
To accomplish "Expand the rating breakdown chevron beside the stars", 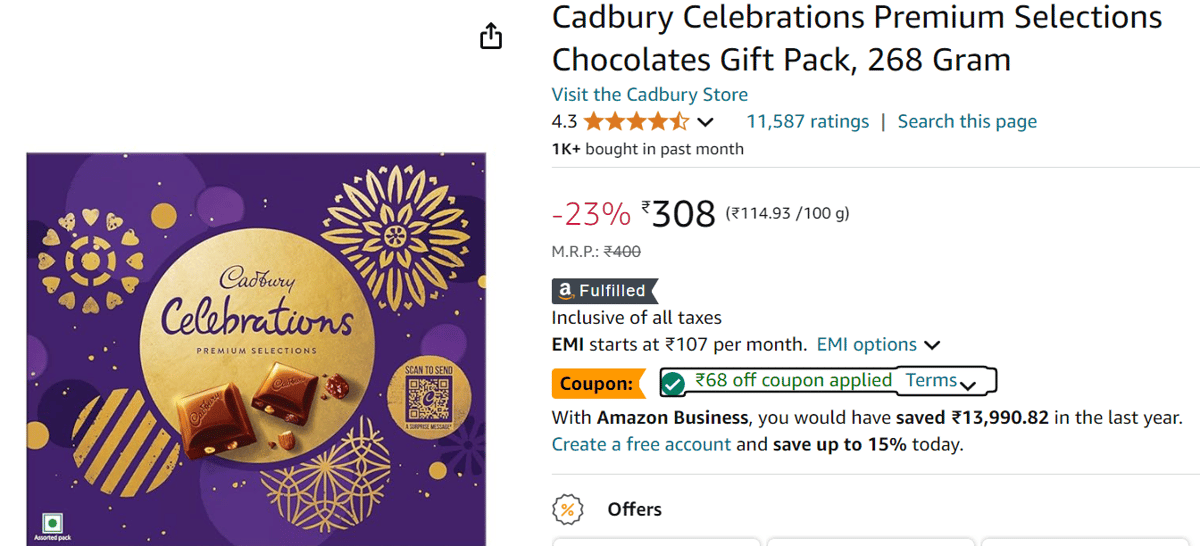I will (x=705, y=123).
